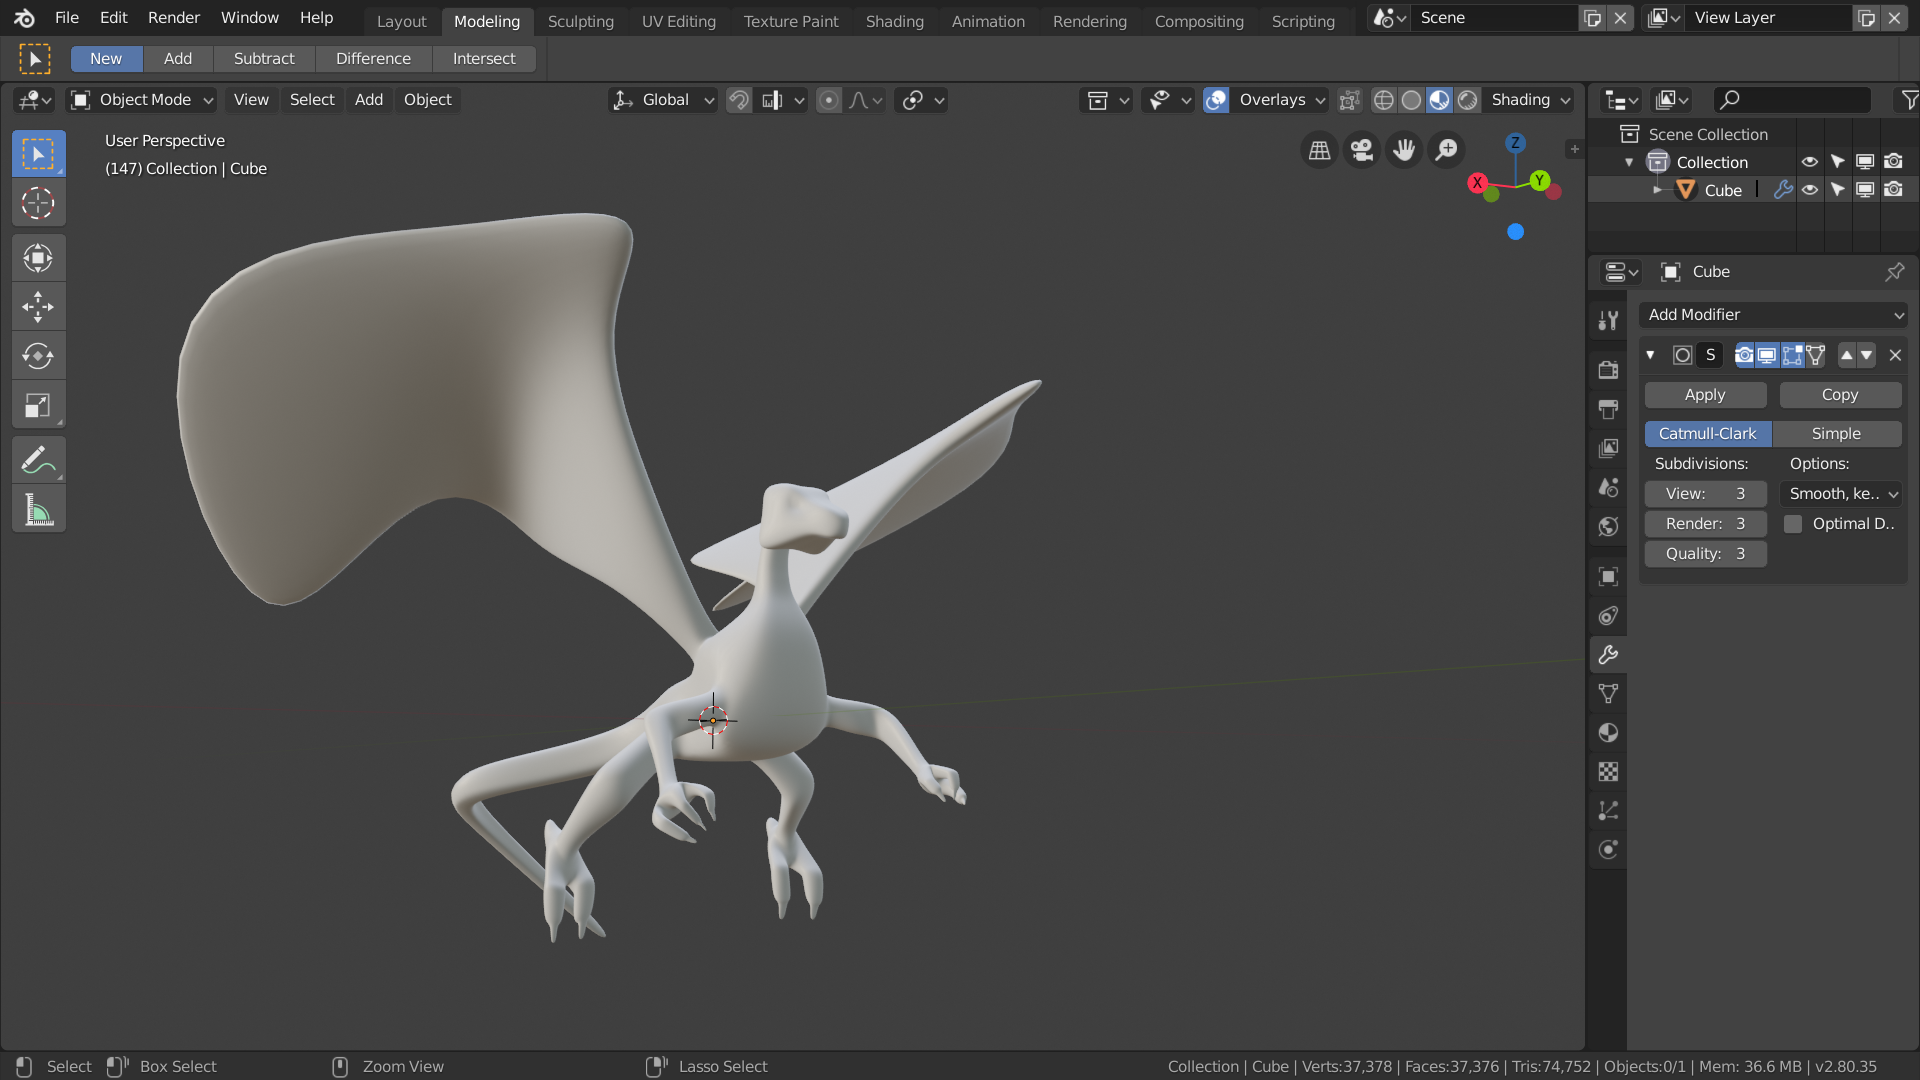Select the Annotate tool
Image resolution: width=1920 pixels, height=1080 pixels.
(x=38, y=460)
